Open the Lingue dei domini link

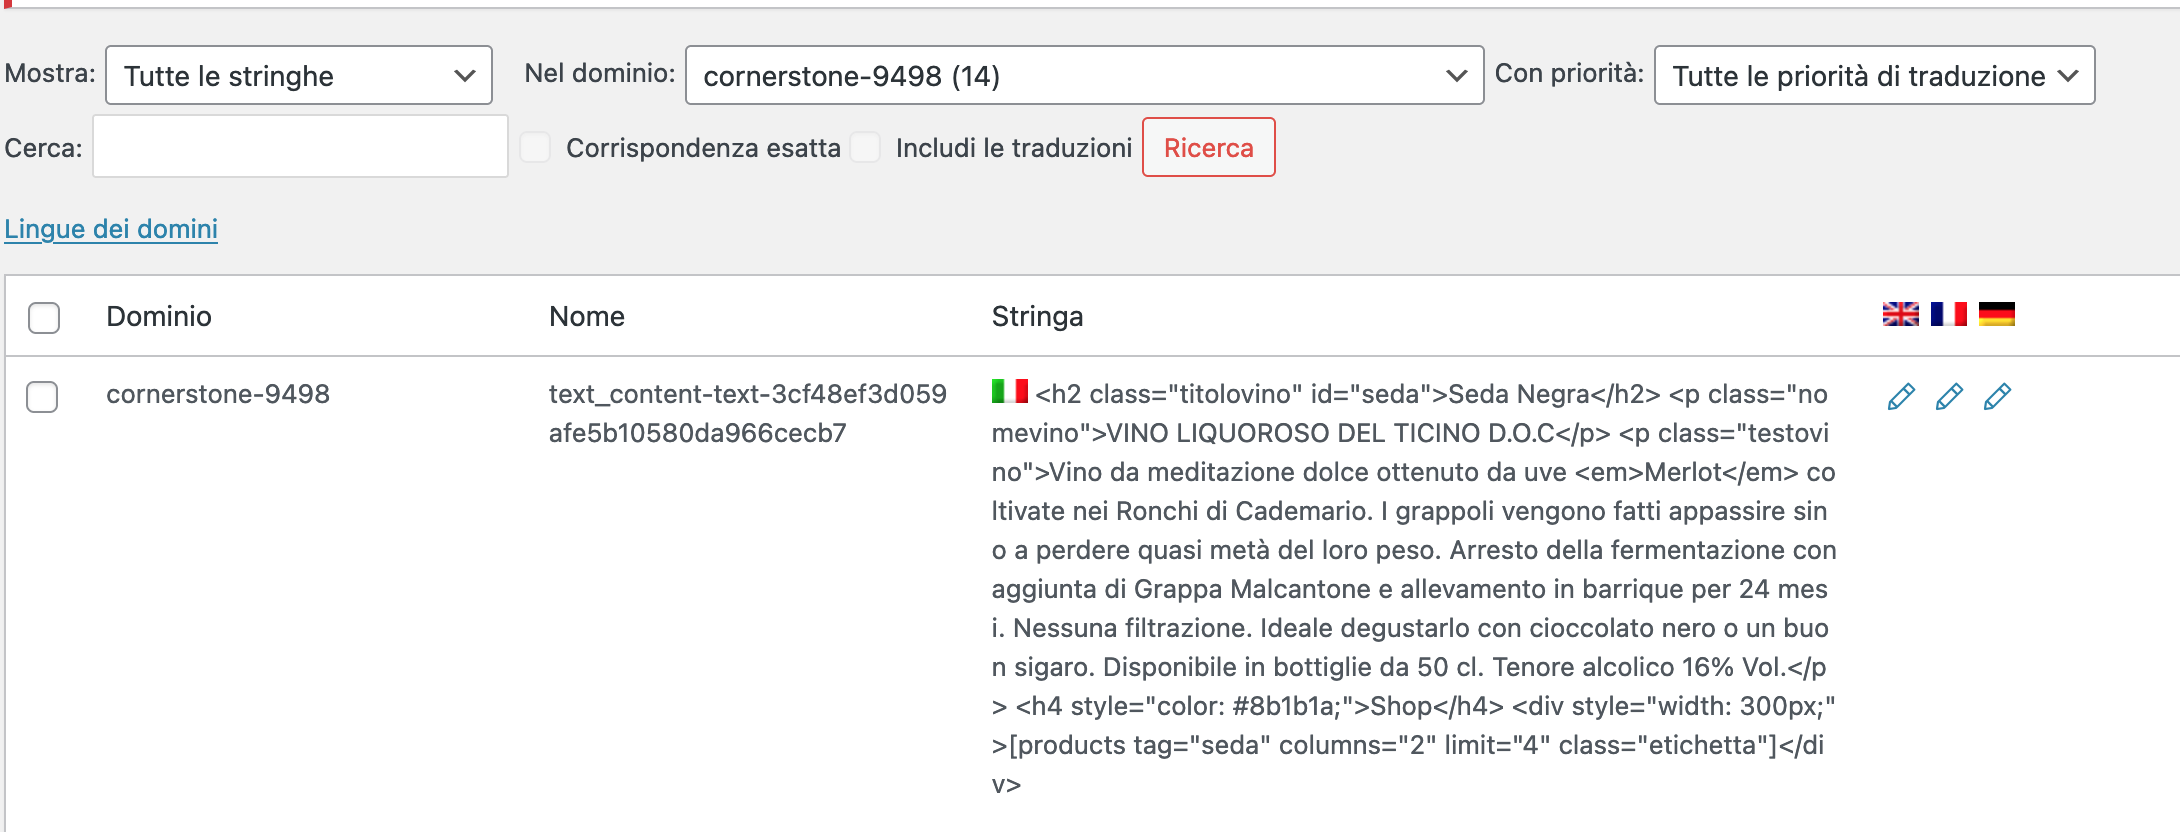[111, 229]
